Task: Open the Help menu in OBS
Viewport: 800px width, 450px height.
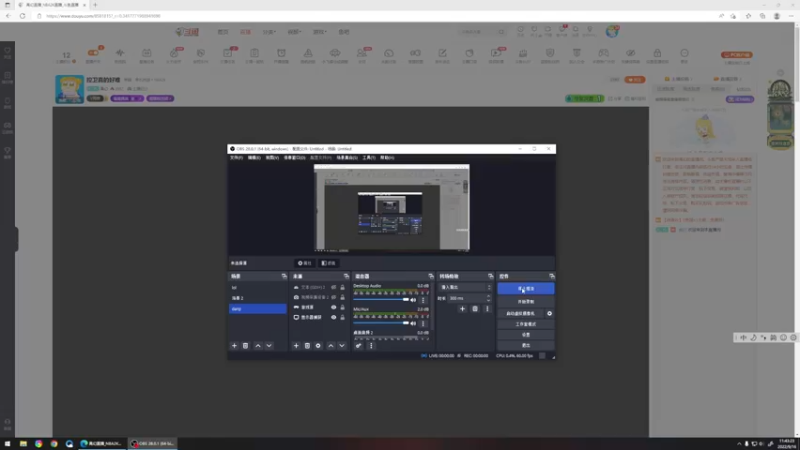Action: point(387,158)
